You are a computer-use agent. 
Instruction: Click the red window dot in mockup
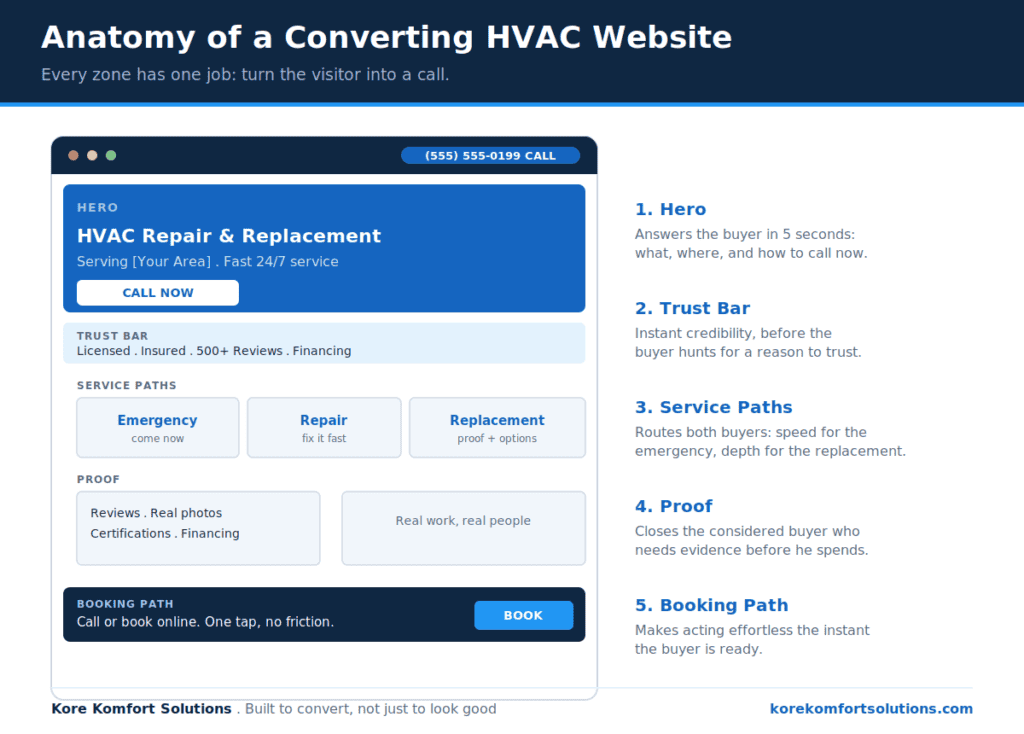(x=73, y=155)
